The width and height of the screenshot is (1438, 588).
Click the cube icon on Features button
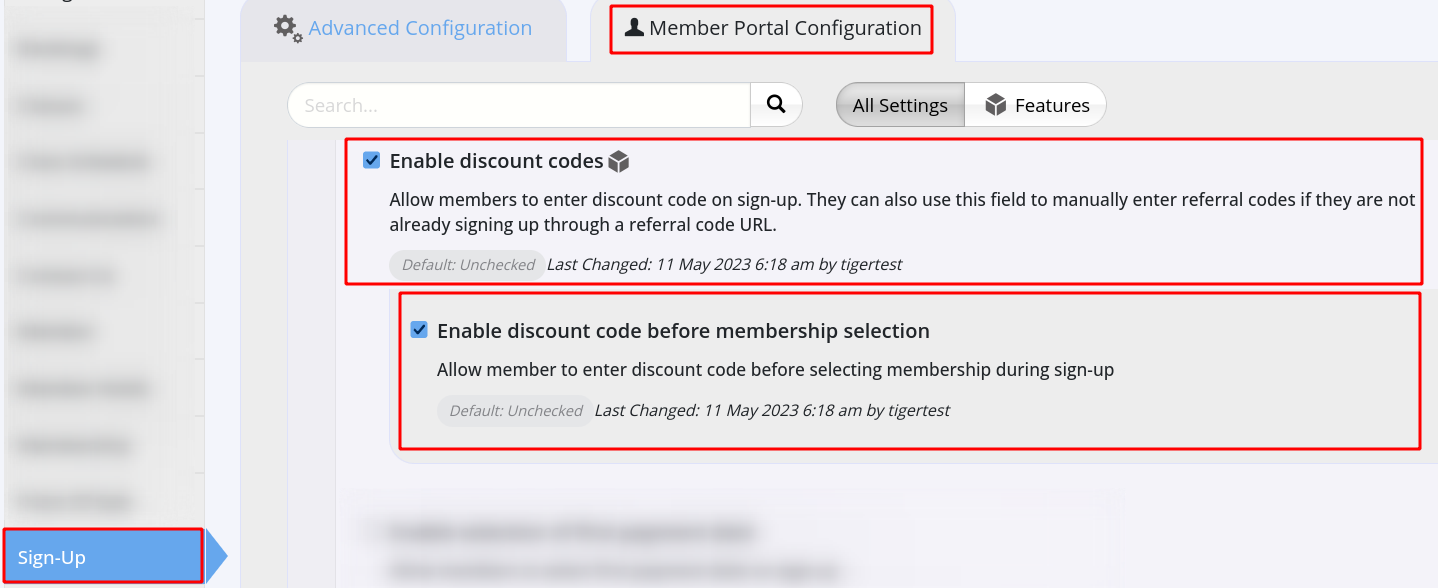tap(995, 105)
